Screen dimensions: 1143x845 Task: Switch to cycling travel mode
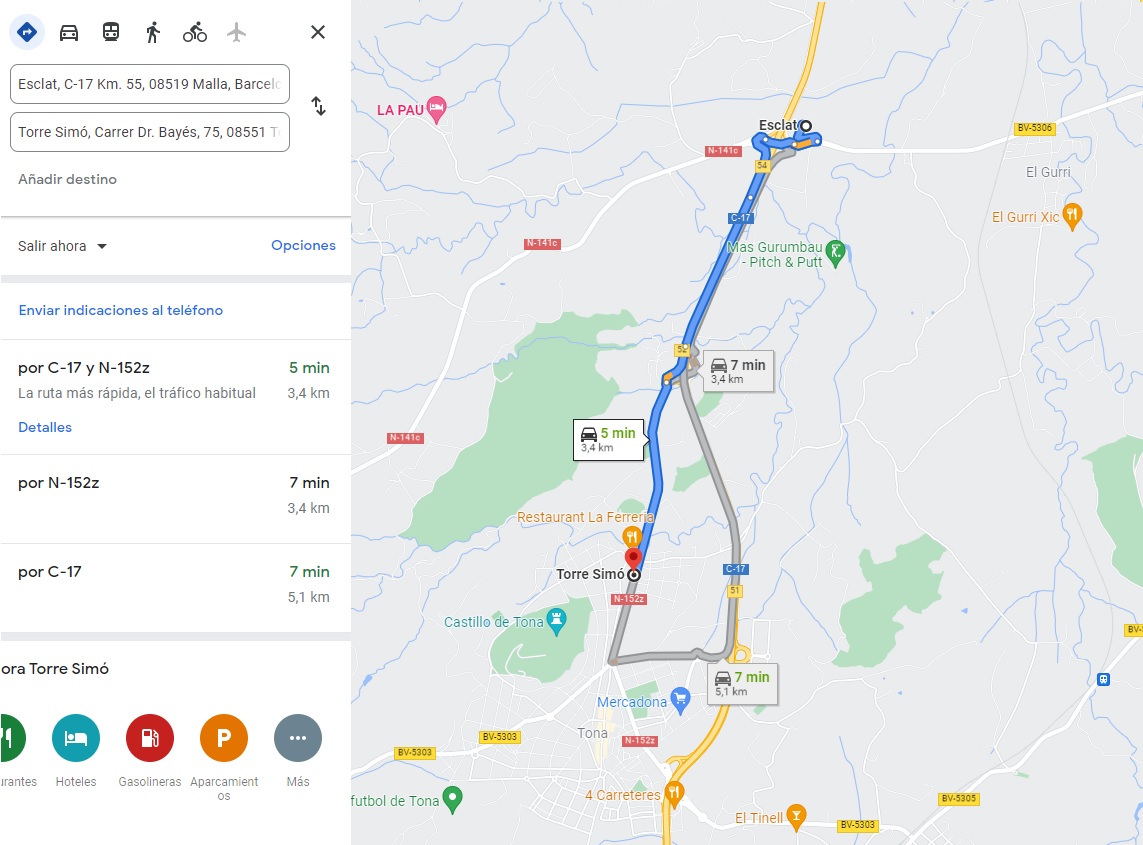(x=195, y=32)
